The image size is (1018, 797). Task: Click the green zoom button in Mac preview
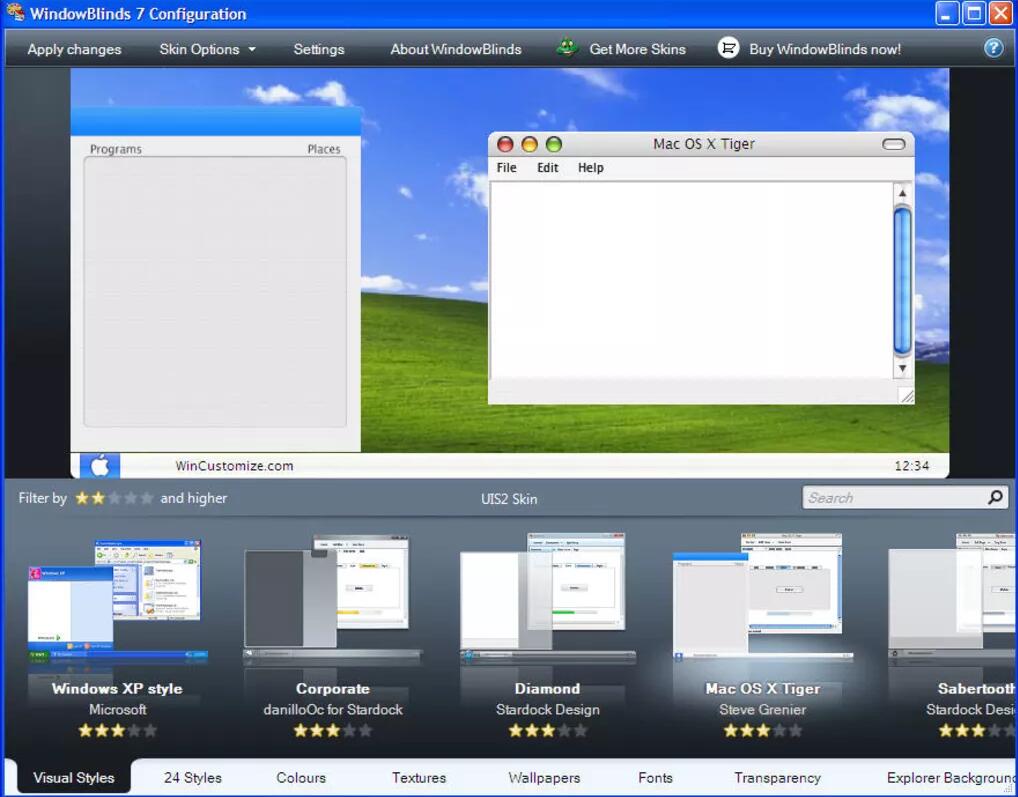click(553, 144)
